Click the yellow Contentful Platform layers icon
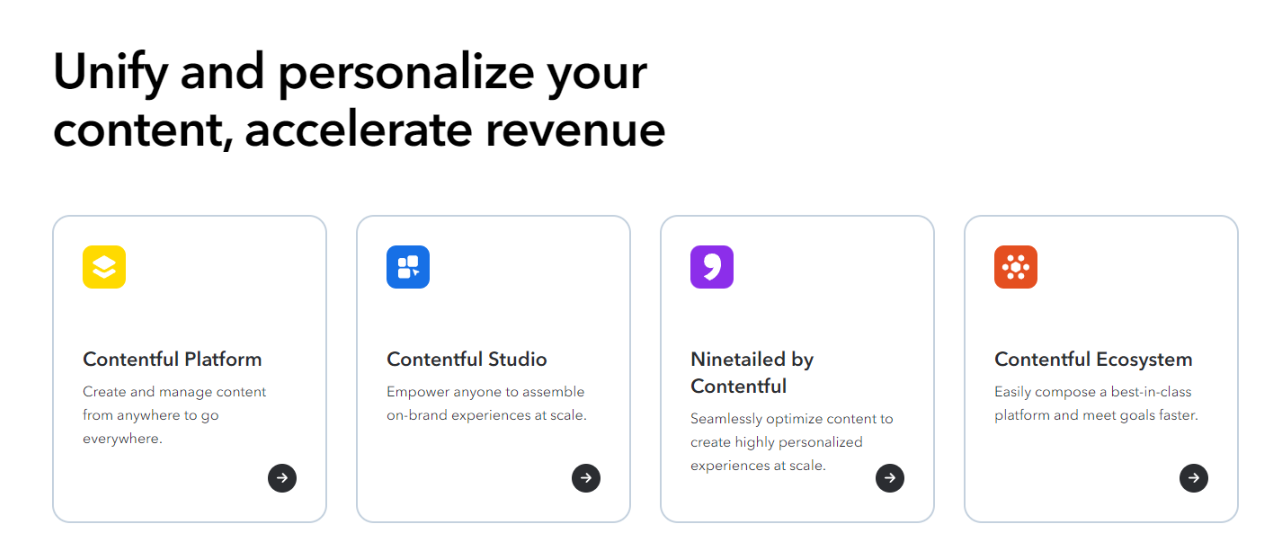This screenshot has width=1286, height=554. click(x=104, y=267)
